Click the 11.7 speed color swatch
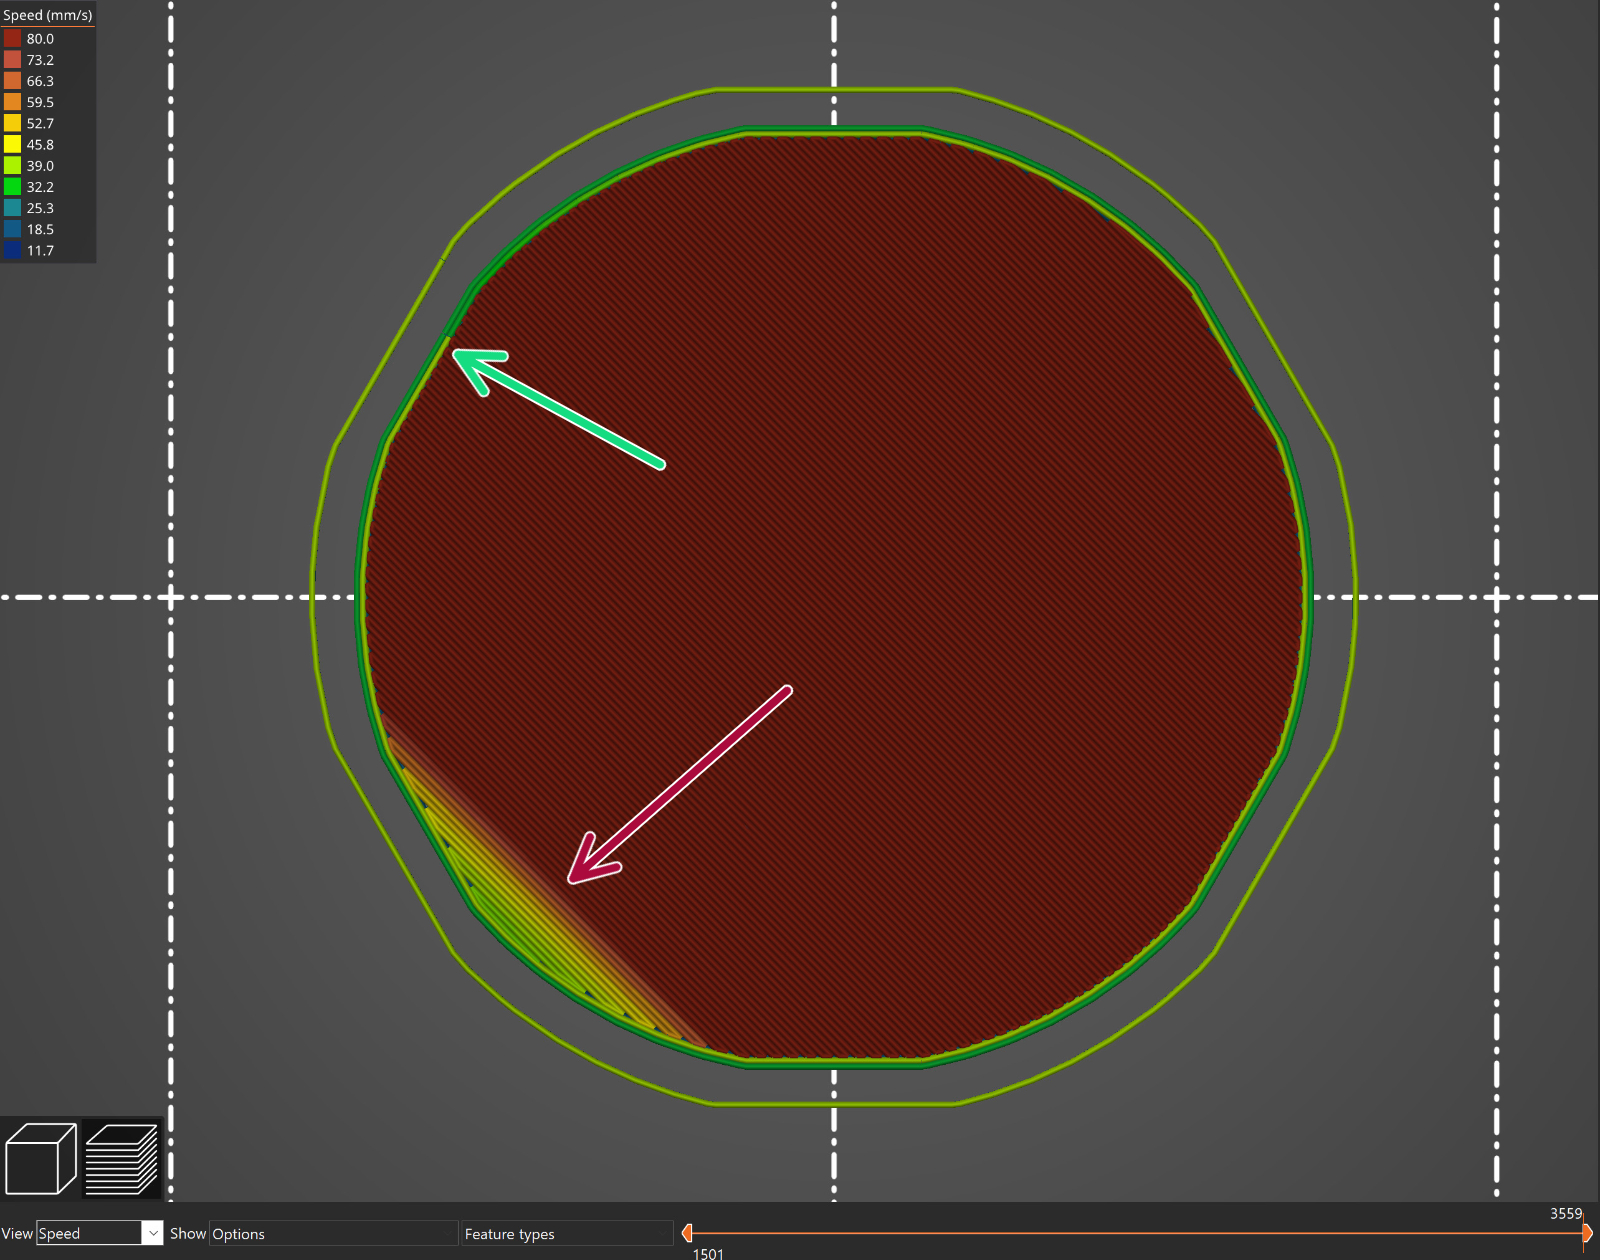The image size is (1600, 1260). tap(12, 250)
